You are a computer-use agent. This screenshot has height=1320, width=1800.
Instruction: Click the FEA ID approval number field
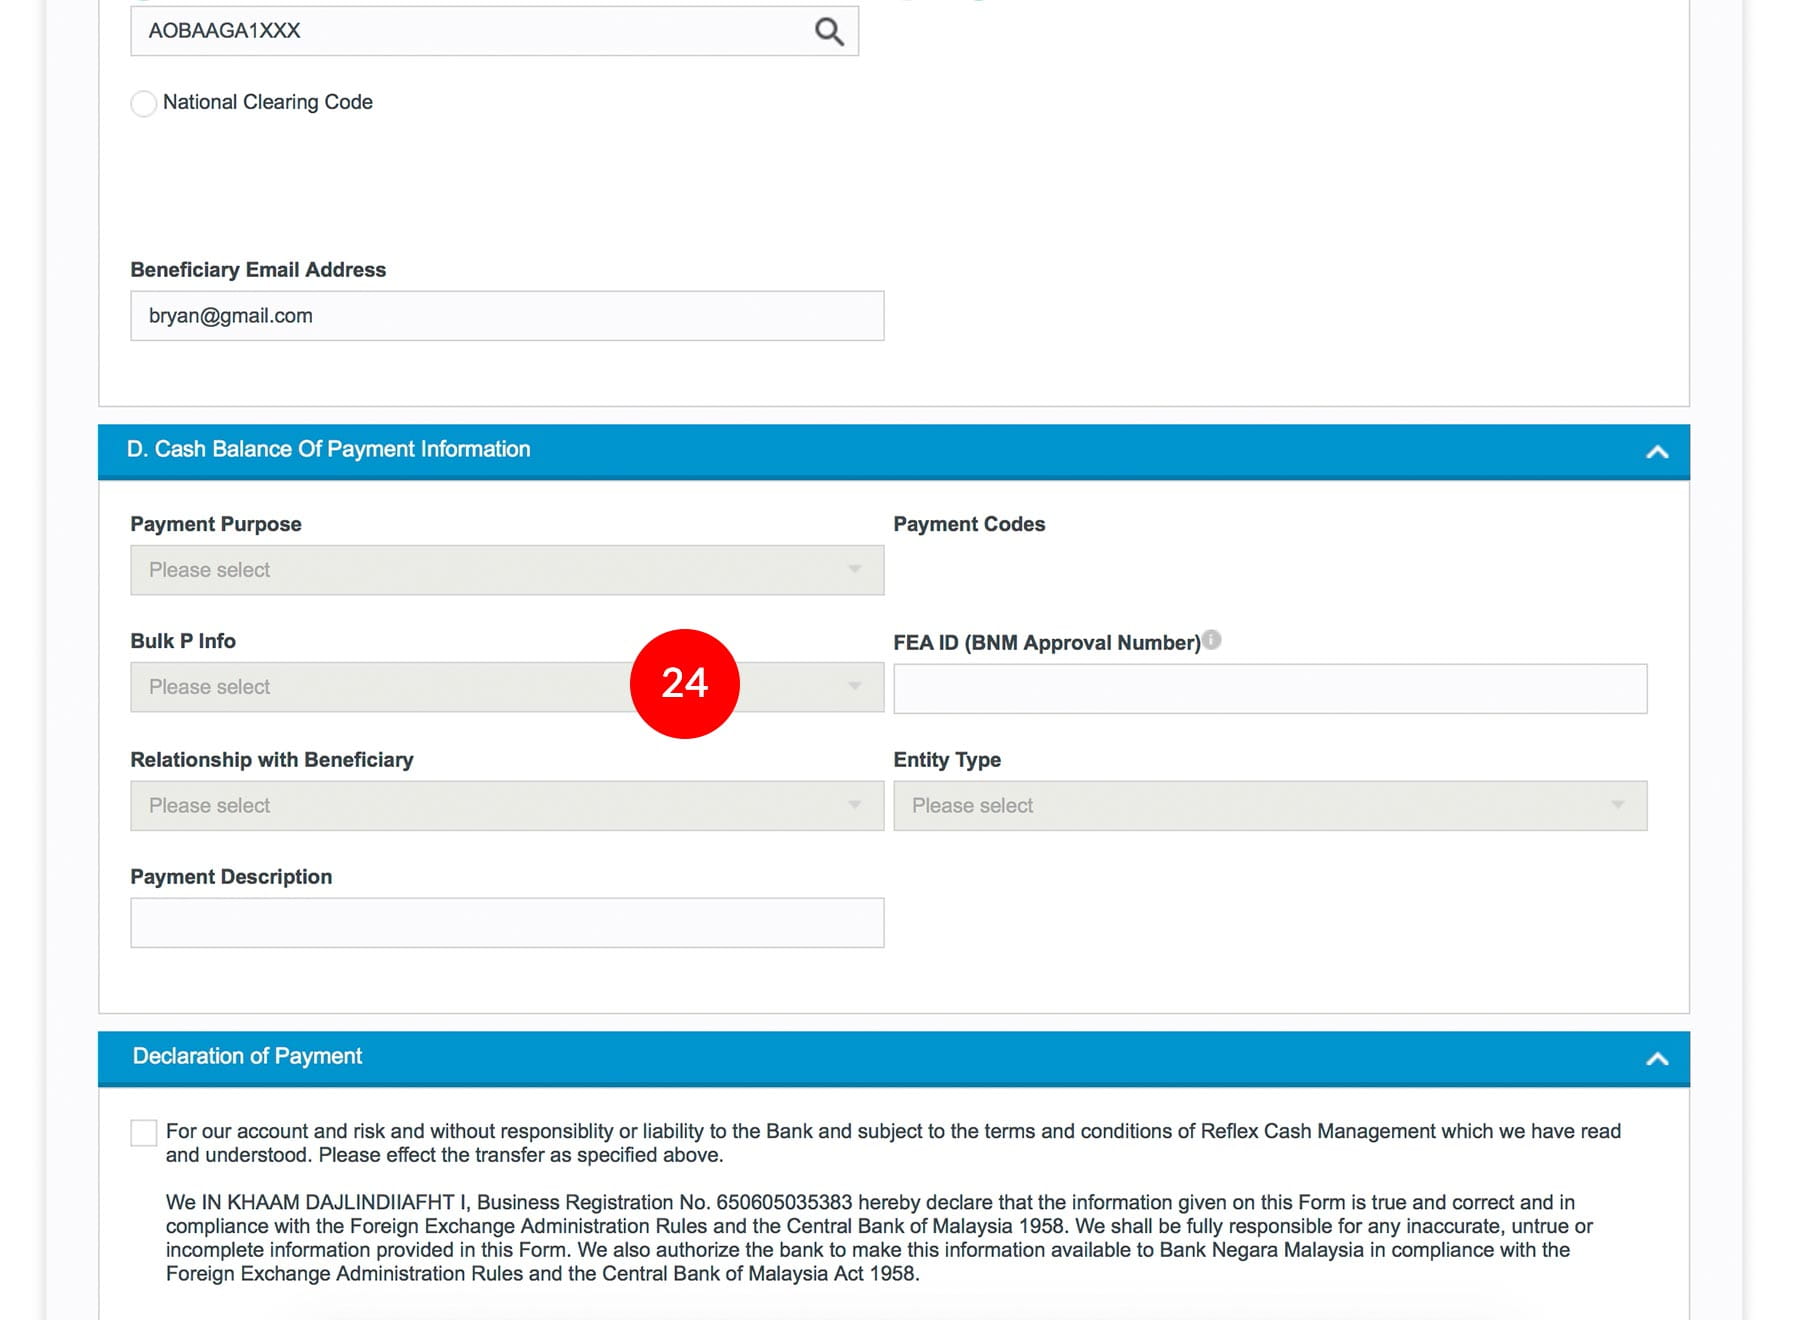pos(1269,689)
